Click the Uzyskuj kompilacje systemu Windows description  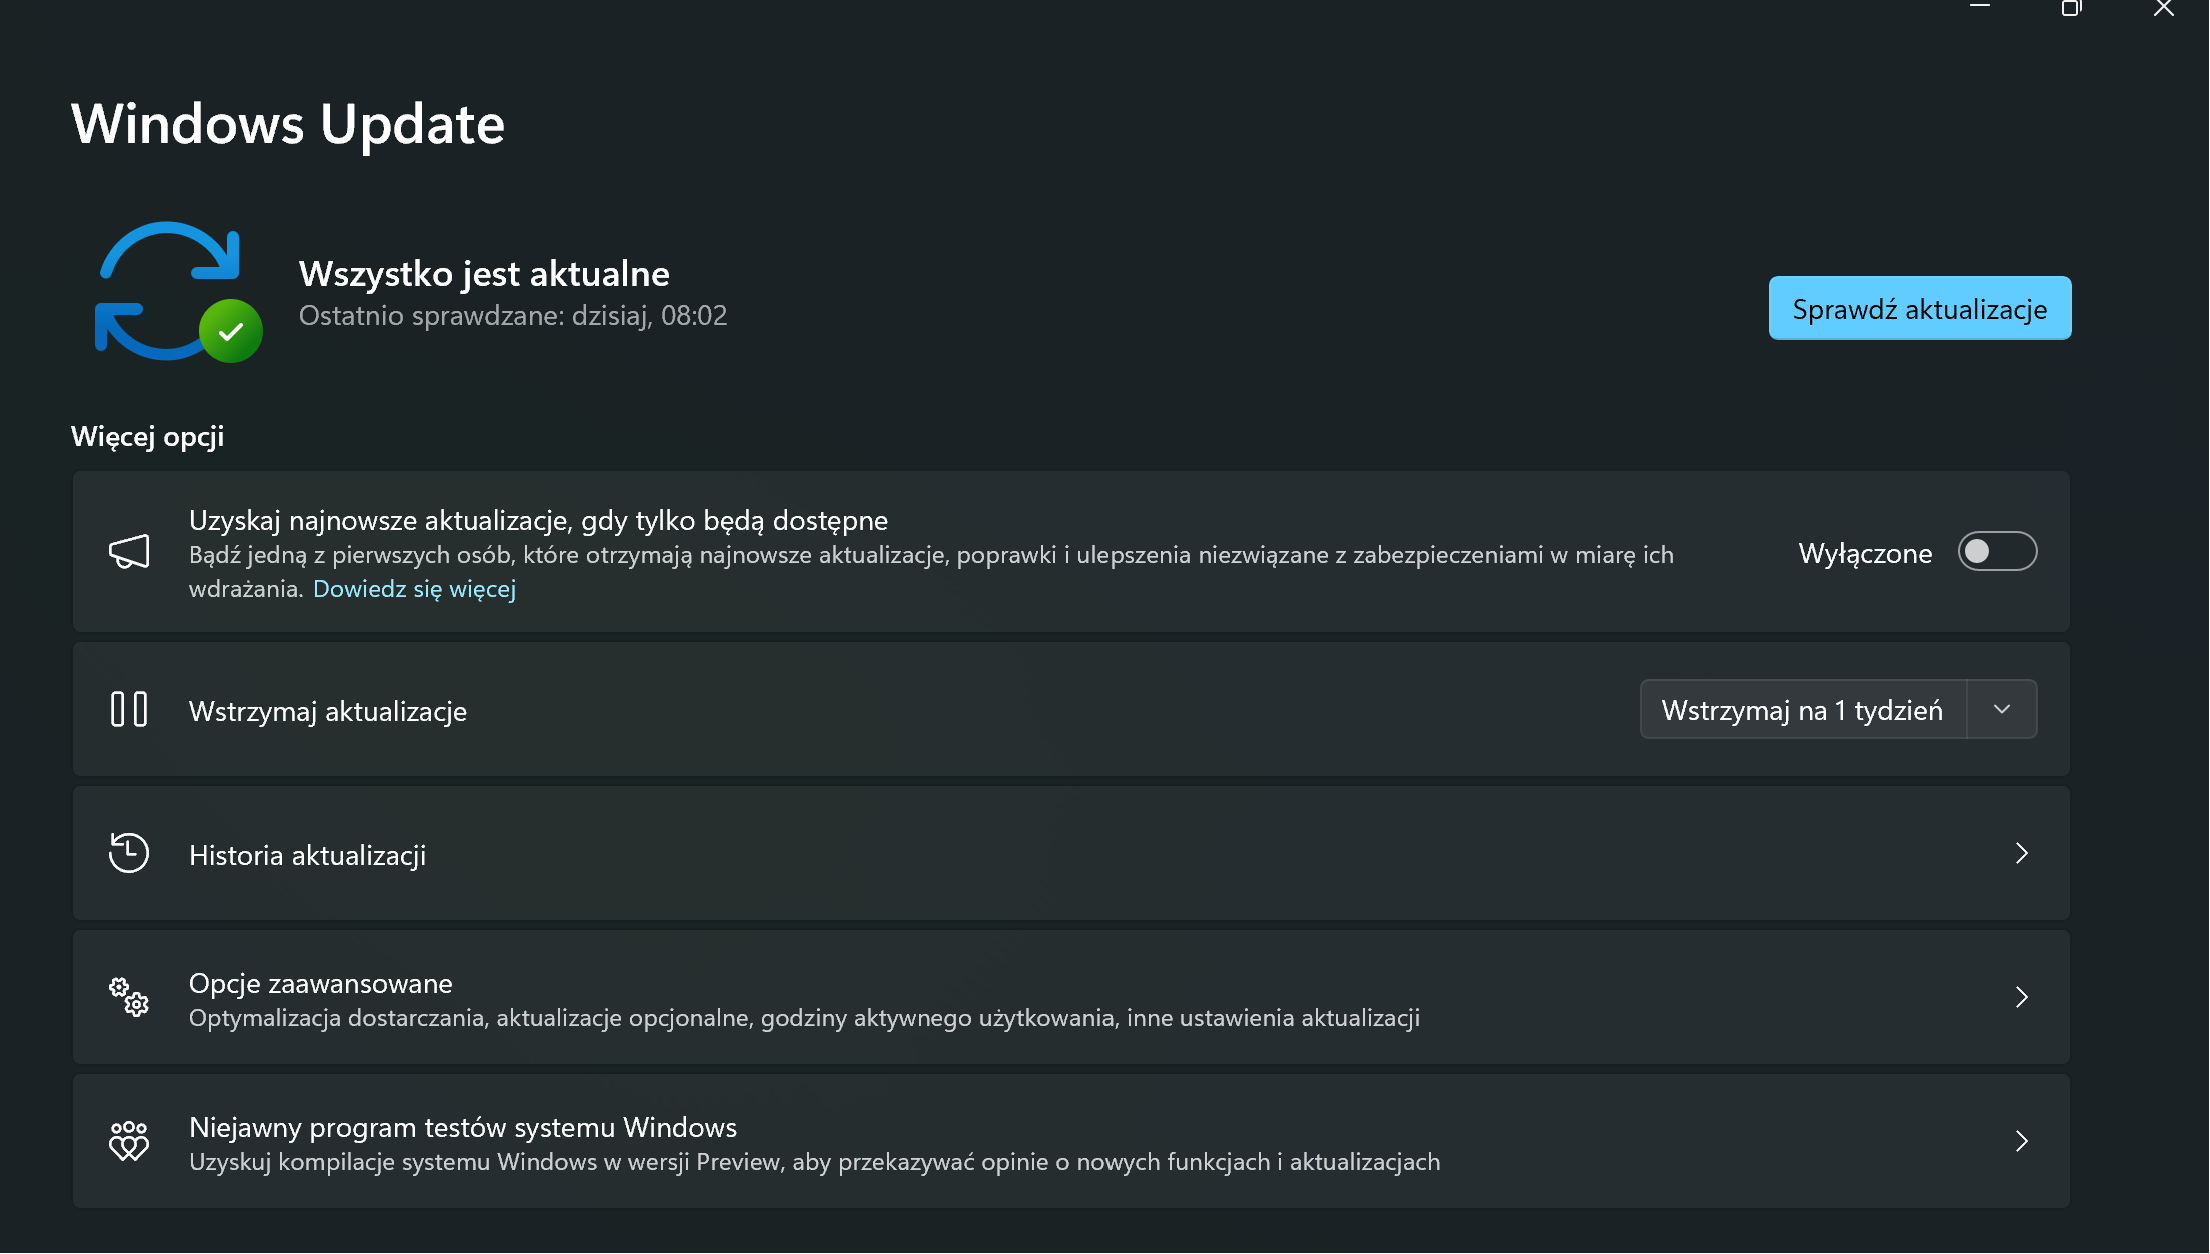(x=815, y=1162)
